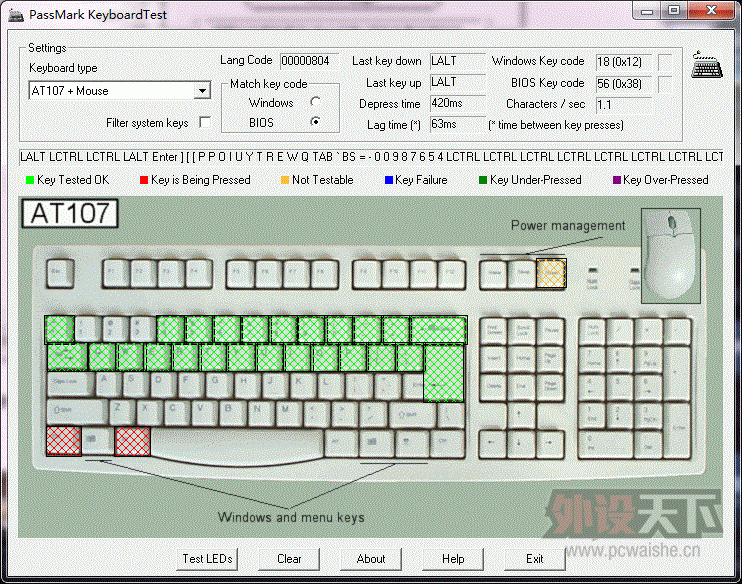Click the PassMark title bar app icon
The width and height of the screenshot is (742, 584).
click(17, 15)
